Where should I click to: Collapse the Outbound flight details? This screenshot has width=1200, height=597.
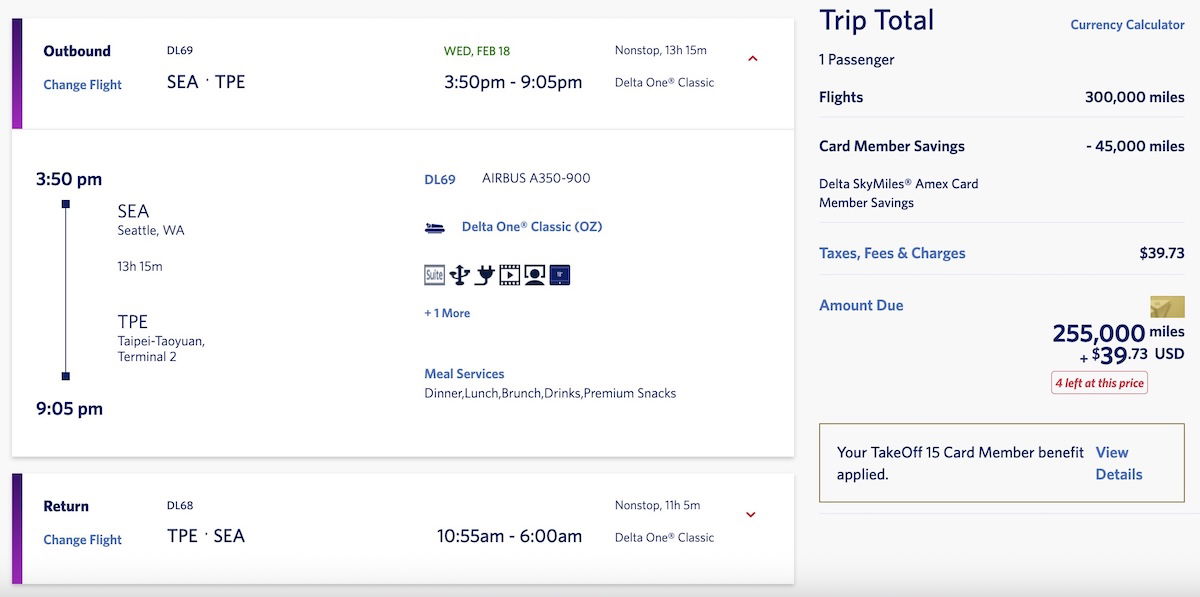click(753, 59)
